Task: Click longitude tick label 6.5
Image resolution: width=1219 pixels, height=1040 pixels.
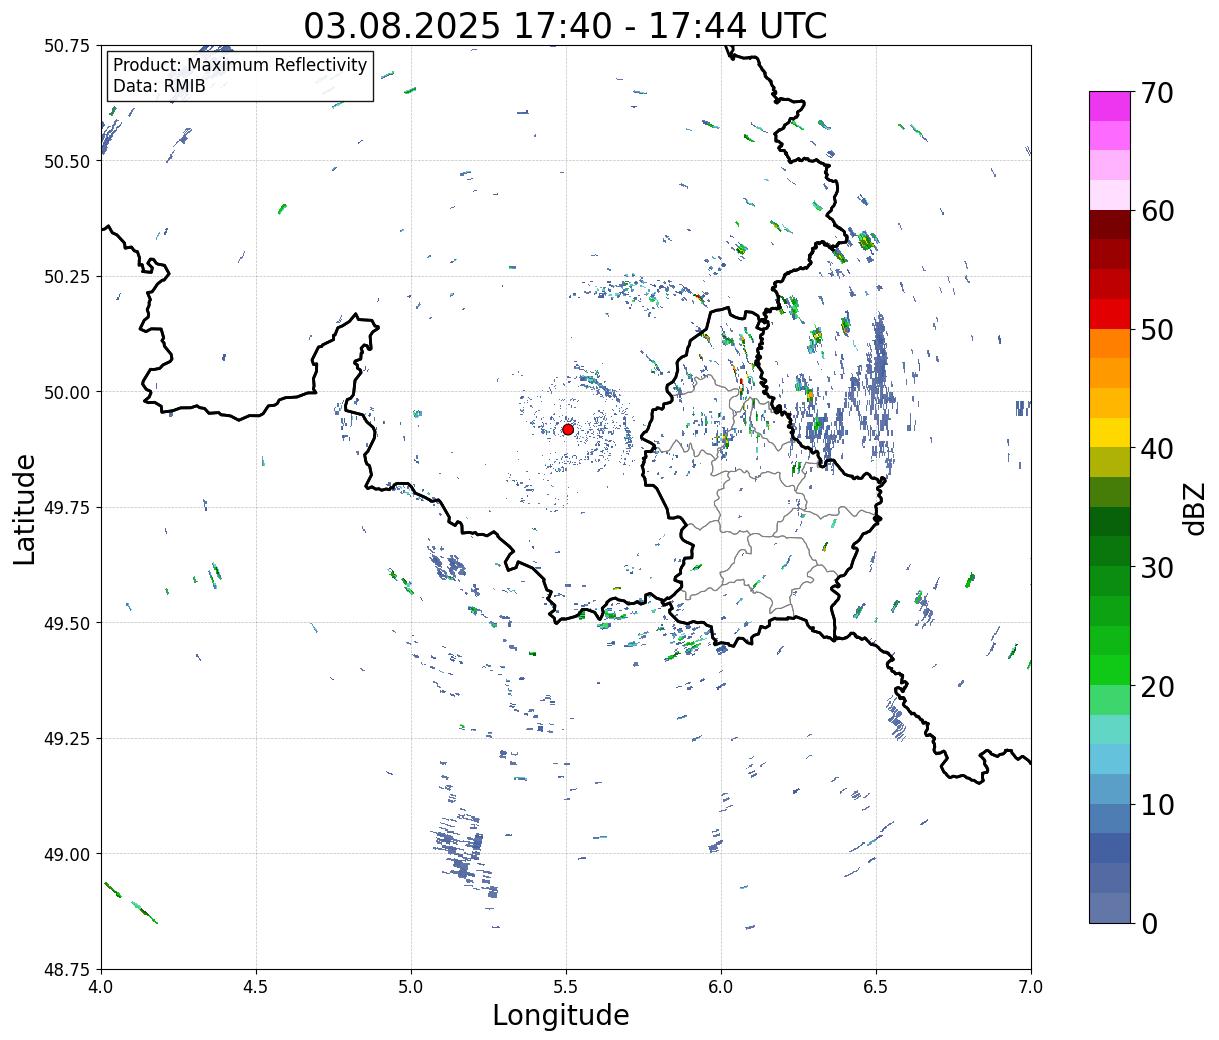Action: [x=876, y=987]
